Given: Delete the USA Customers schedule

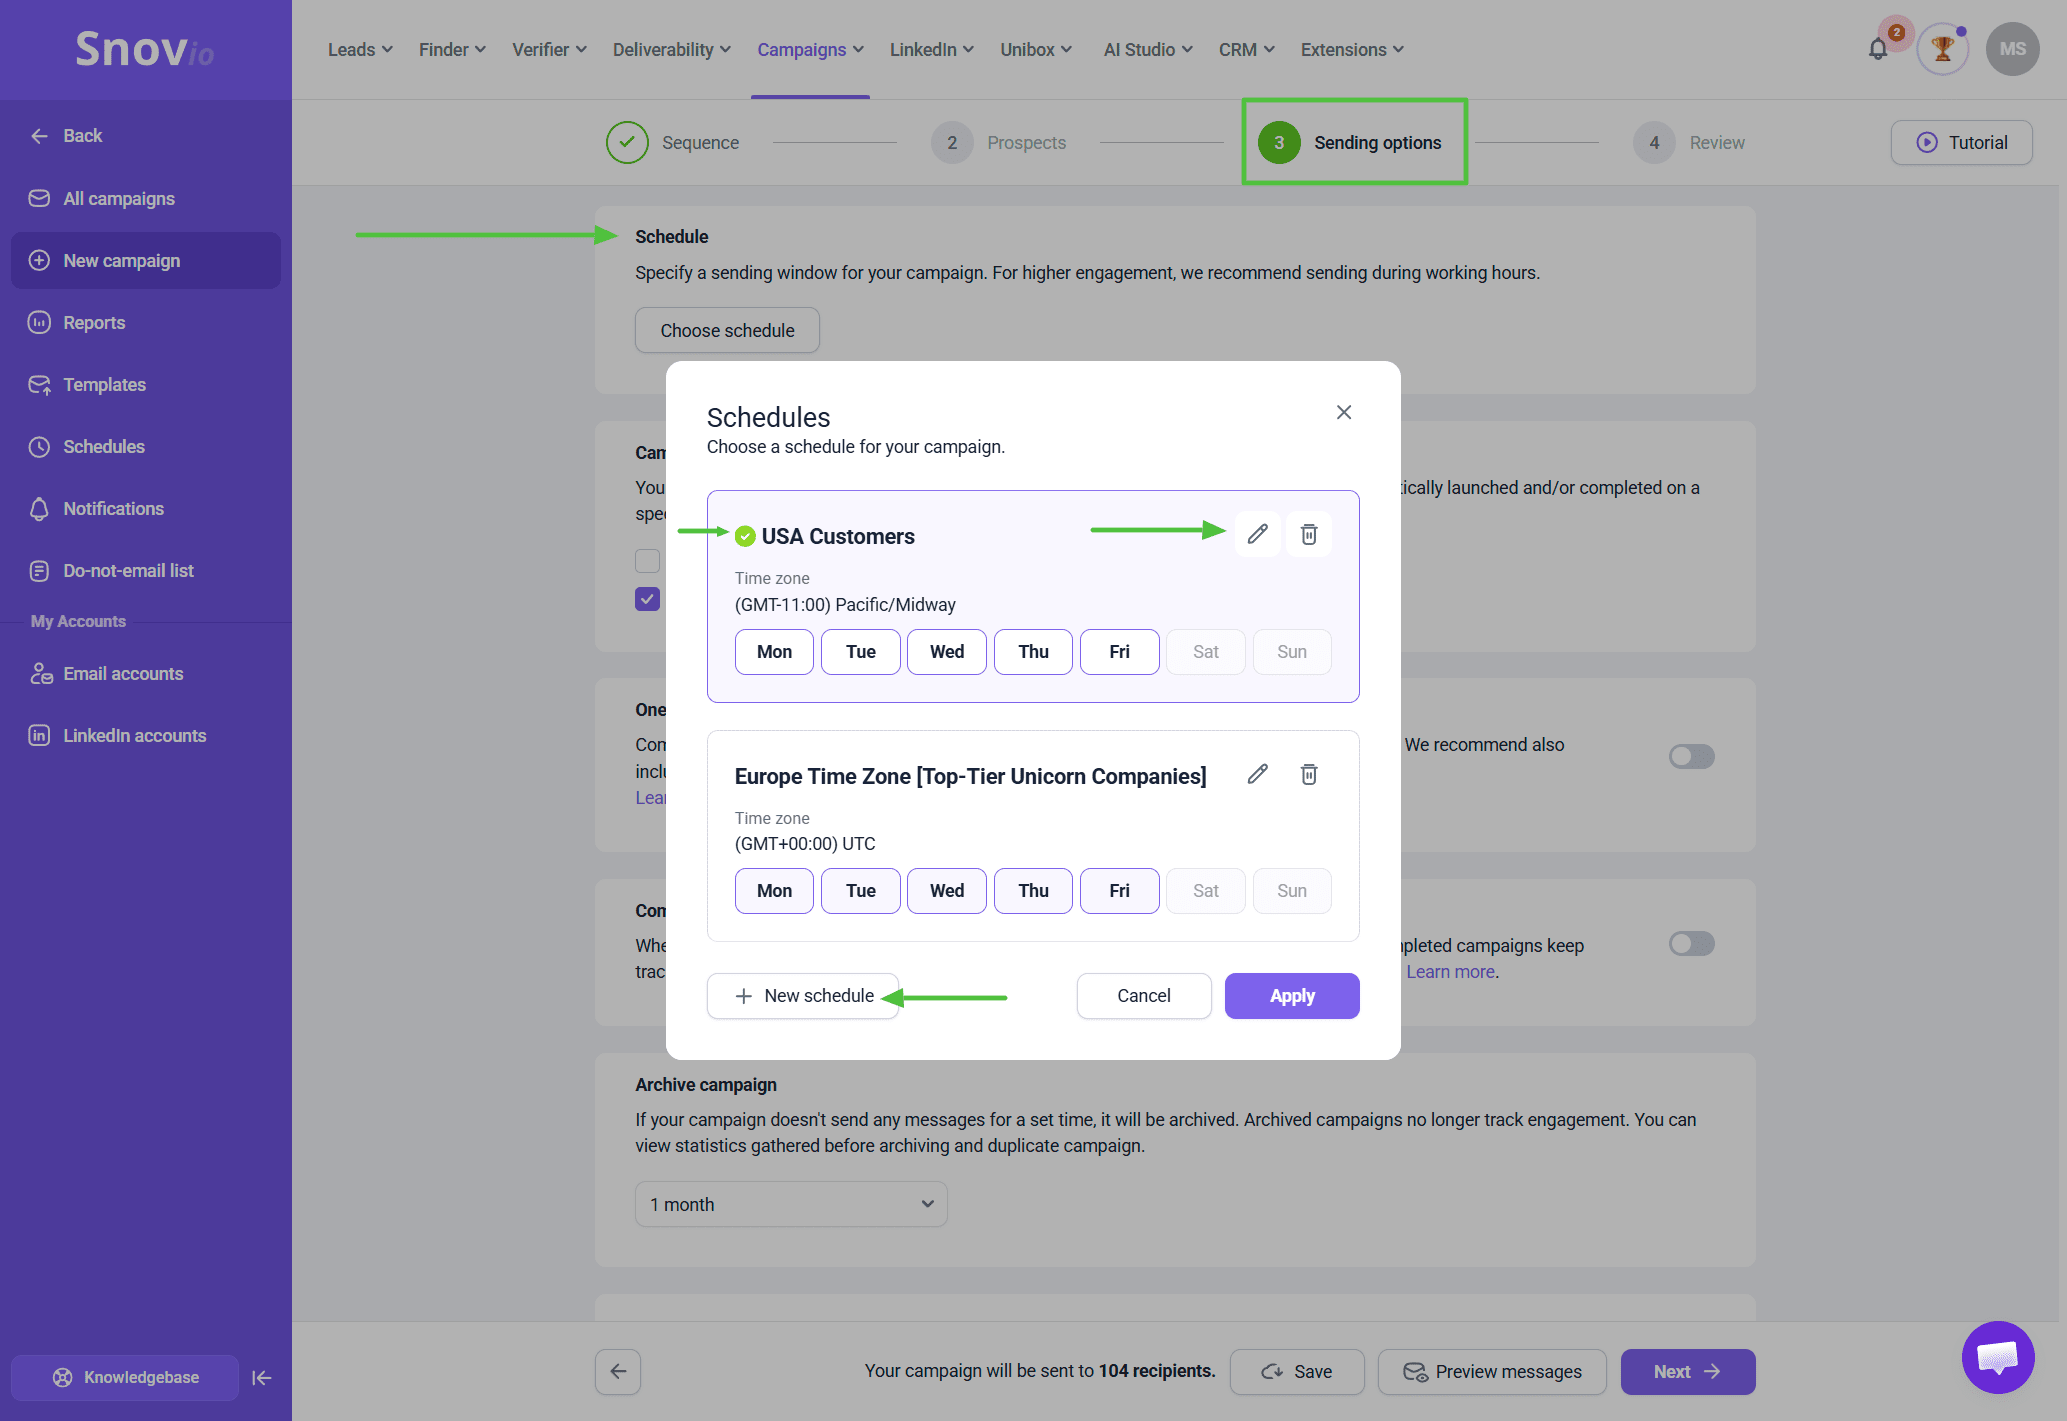Looking at the screenshot, I should coord(1308,534).
